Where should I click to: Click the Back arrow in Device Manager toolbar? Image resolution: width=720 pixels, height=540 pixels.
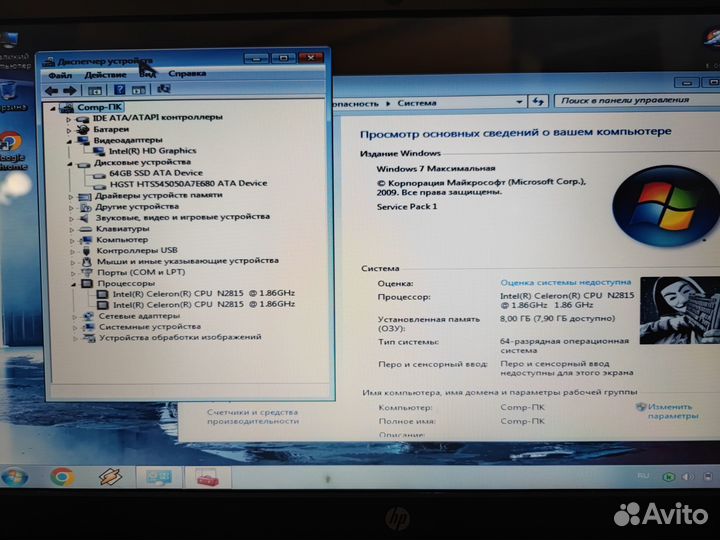click(51, 89)
